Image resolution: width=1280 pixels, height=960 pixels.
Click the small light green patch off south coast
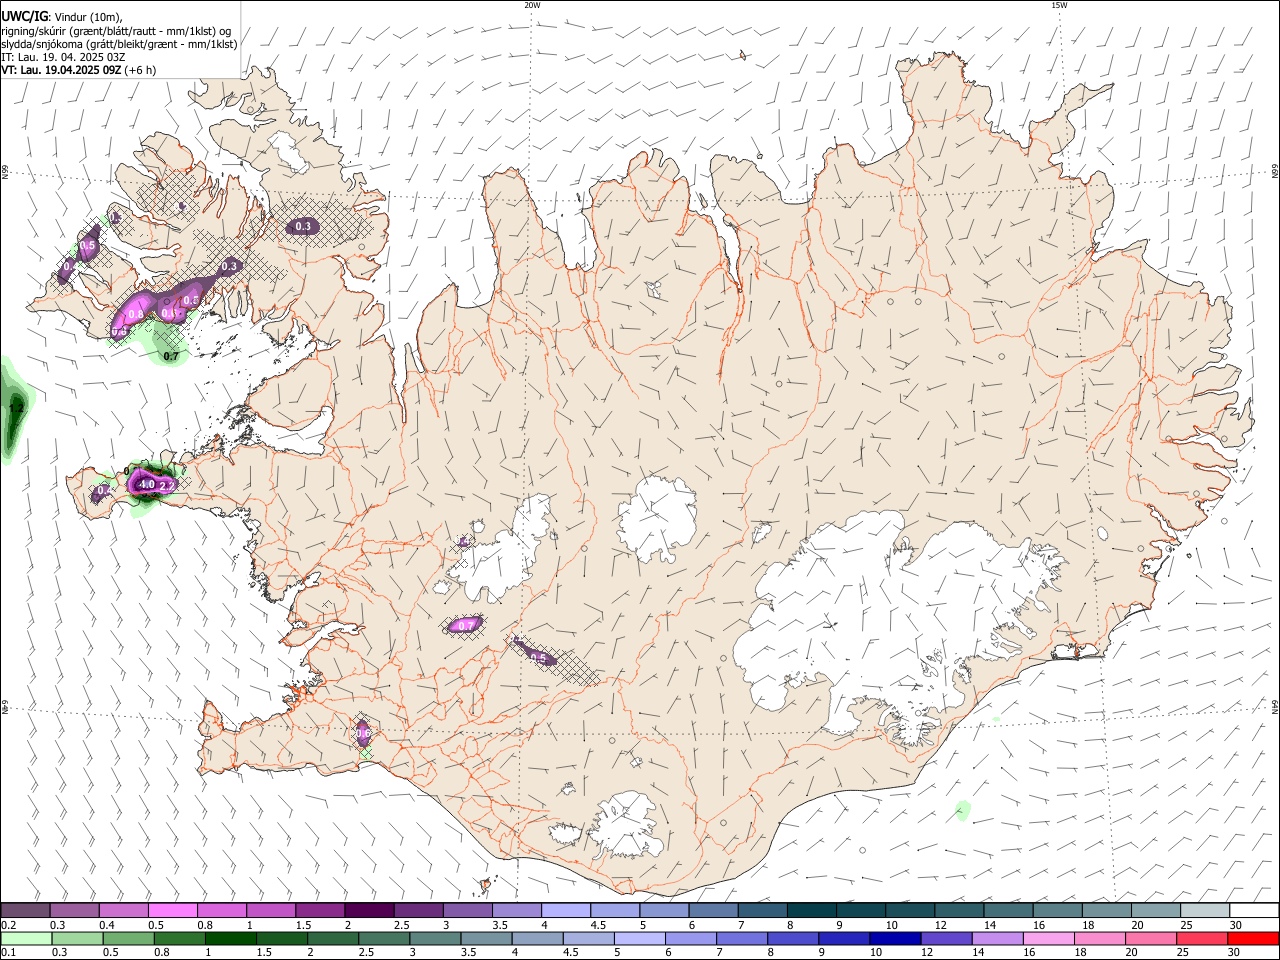[x=962, y=809]
